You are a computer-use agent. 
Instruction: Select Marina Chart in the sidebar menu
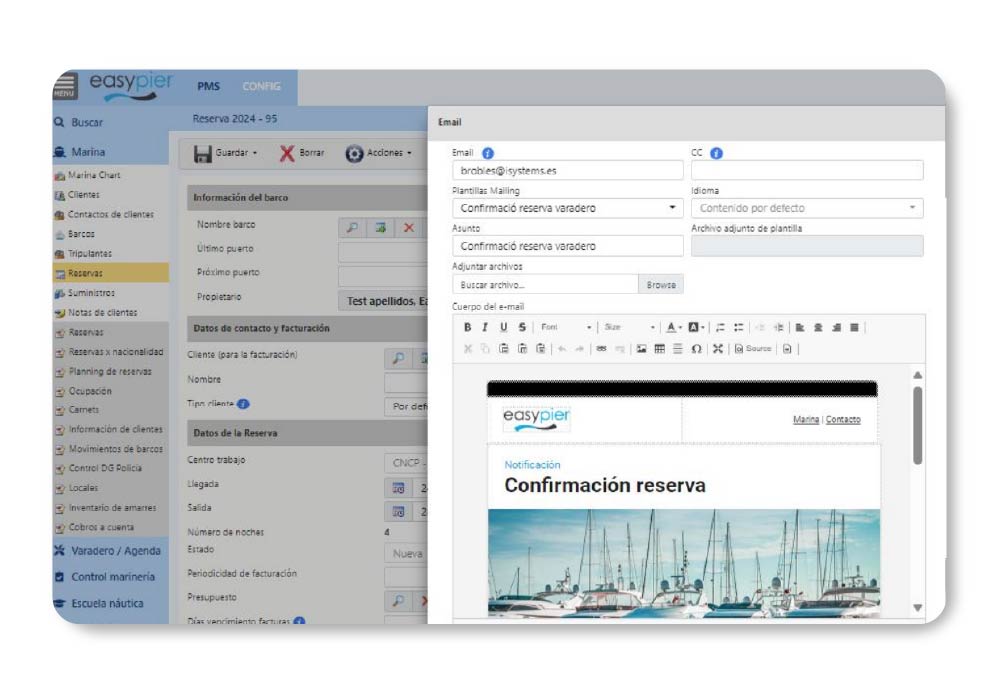(95, 175)
